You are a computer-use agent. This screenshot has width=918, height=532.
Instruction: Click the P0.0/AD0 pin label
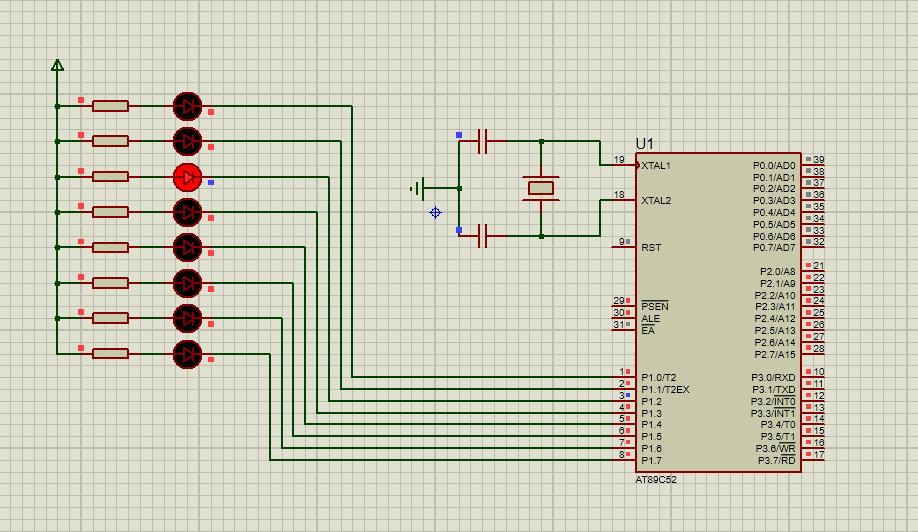pos(774,165)
